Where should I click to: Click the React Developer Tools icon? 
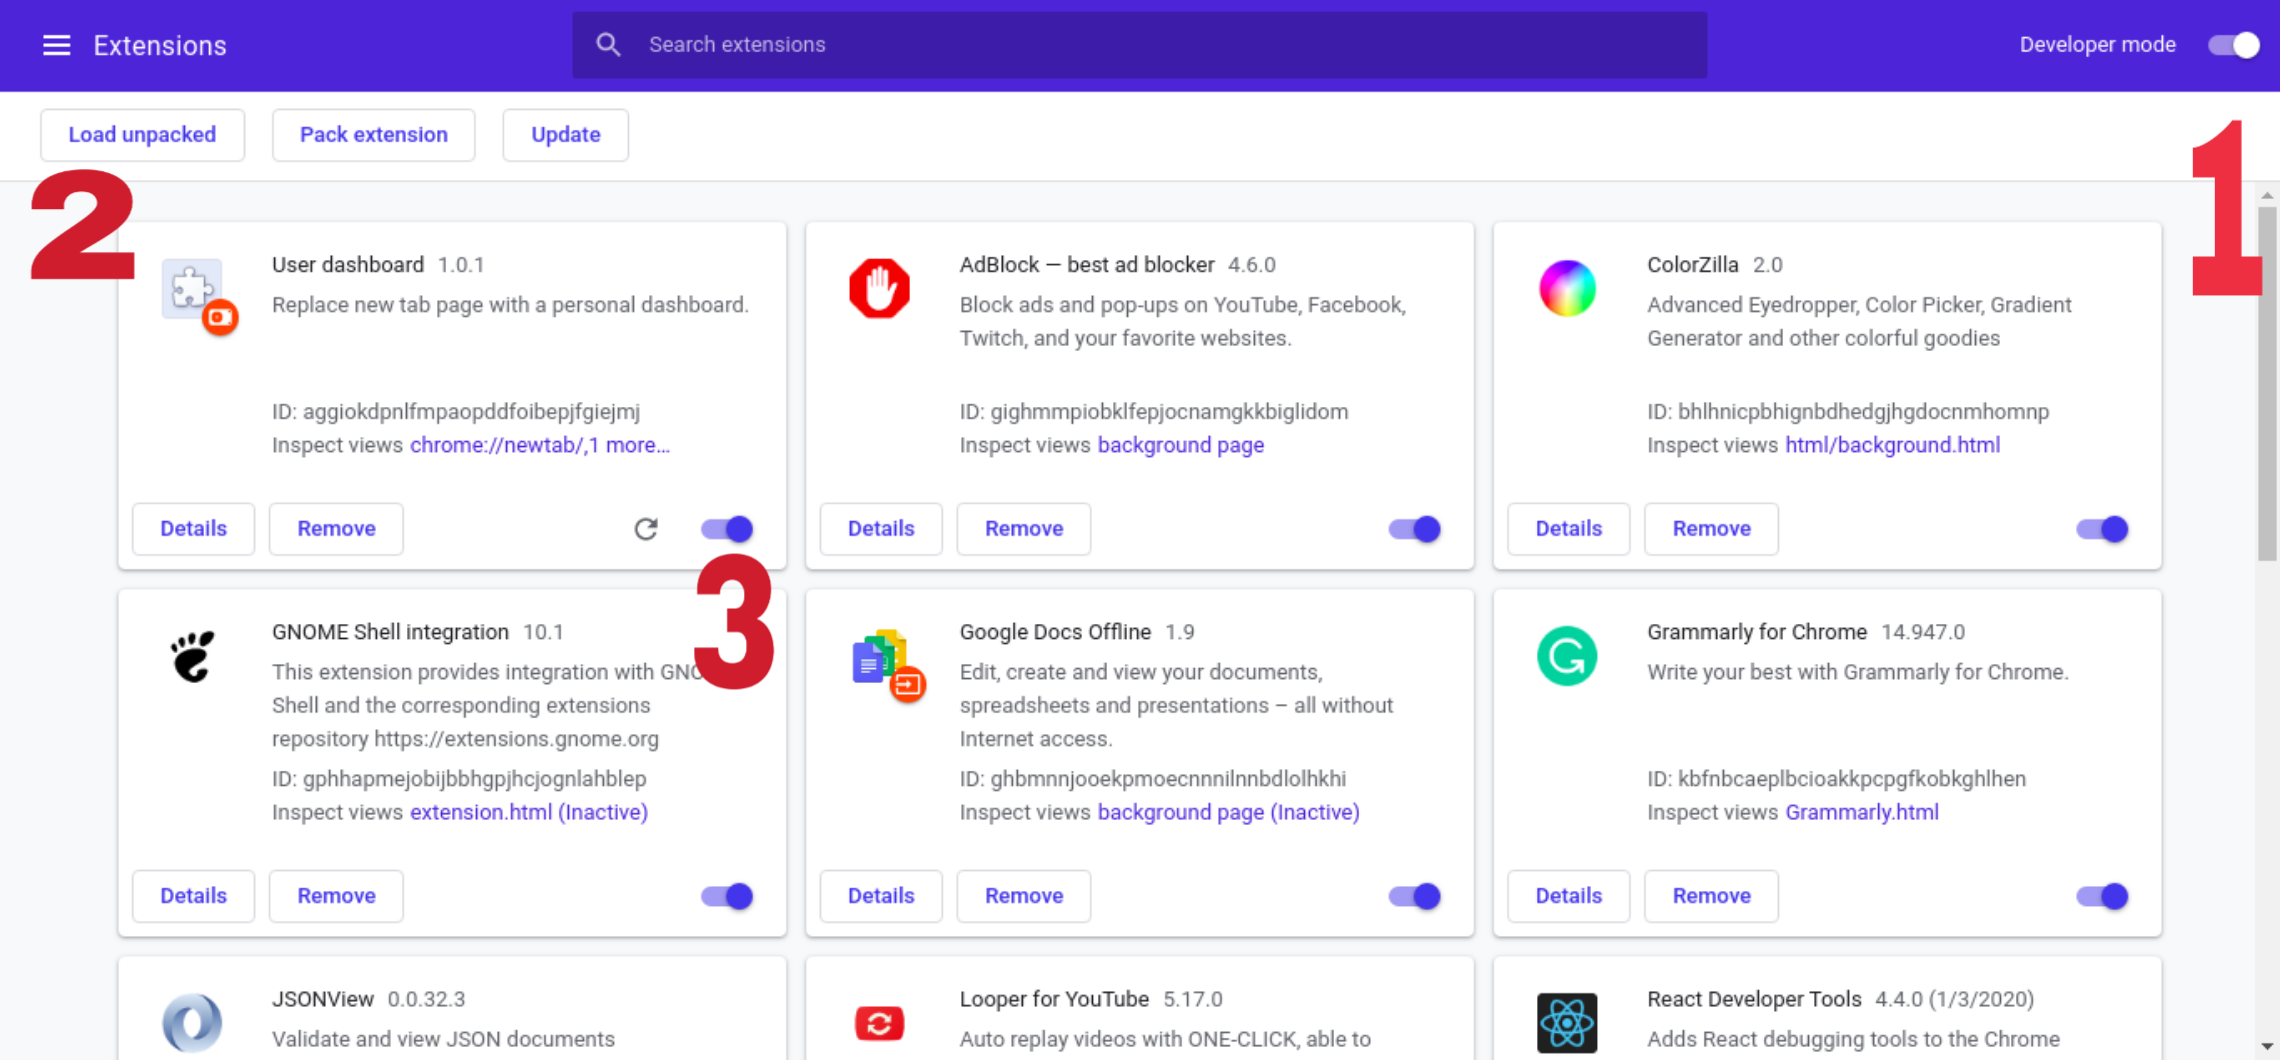[x=1567, y=1023]
